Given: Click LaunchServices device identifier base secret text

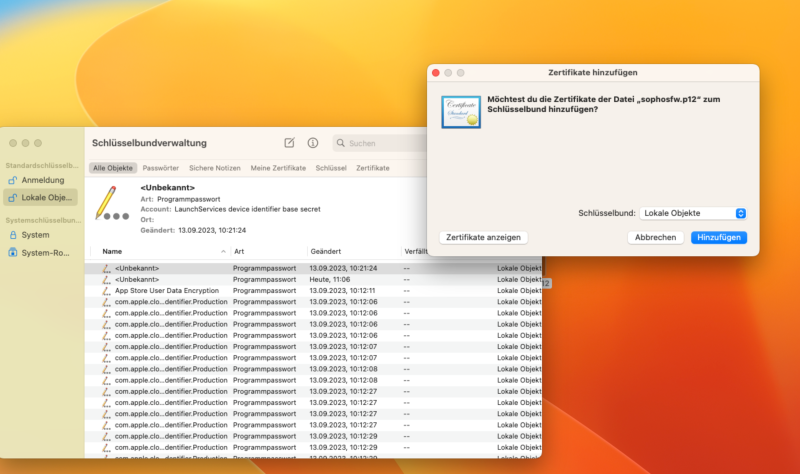Looking at the screenshot, I should tap(247, 209).
